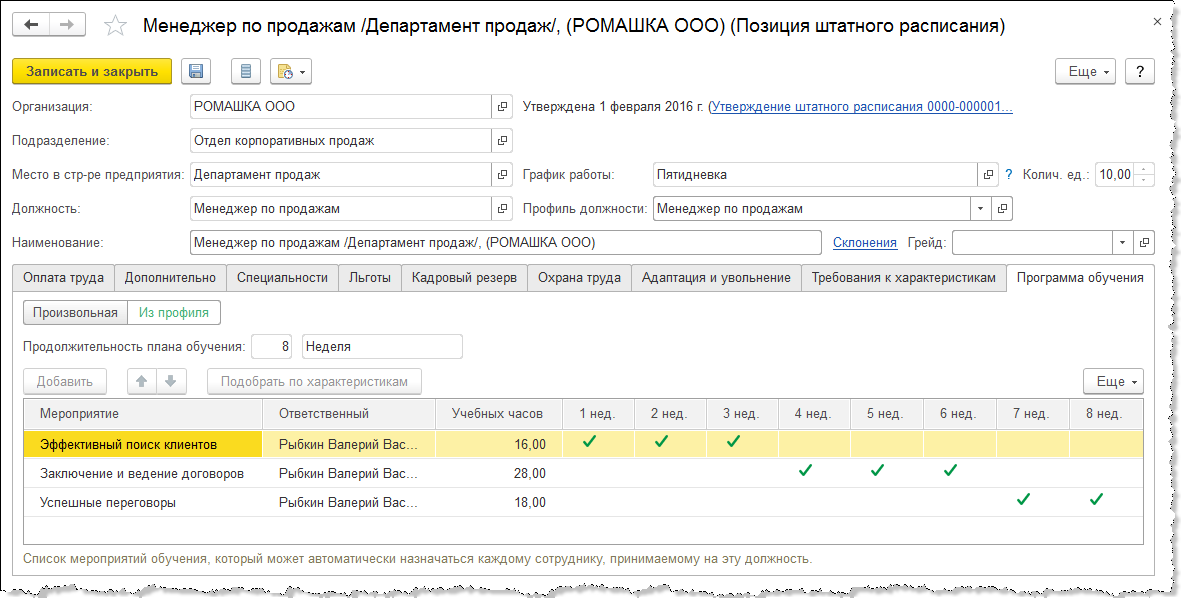Image resolution: width=1181 pixels, height=598 pixels.
Task: Increase Колич. ед. using the up spinner
Action: tap(1145, 168)
